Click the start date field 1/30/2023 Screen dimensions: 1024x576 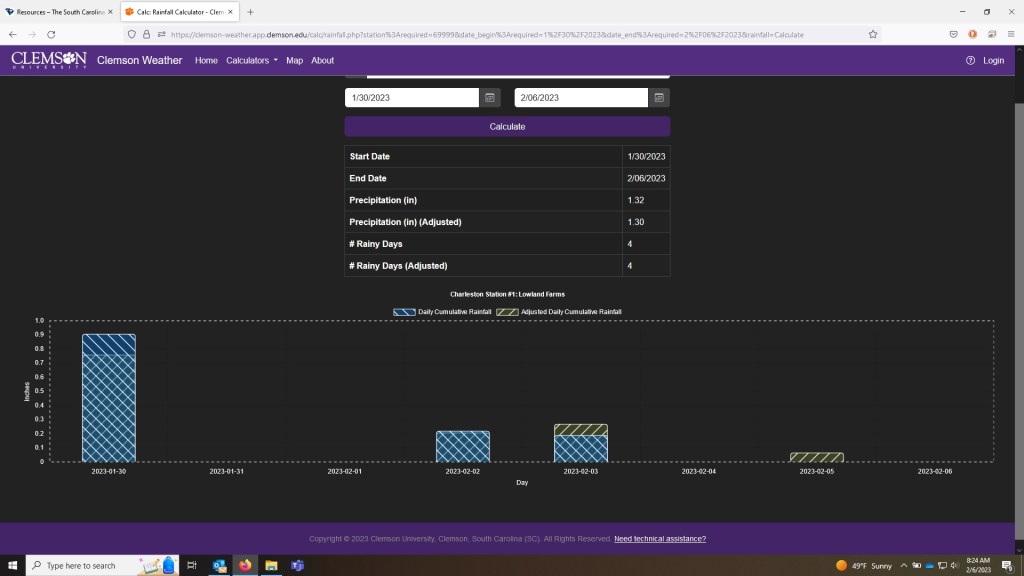[412, 98]
